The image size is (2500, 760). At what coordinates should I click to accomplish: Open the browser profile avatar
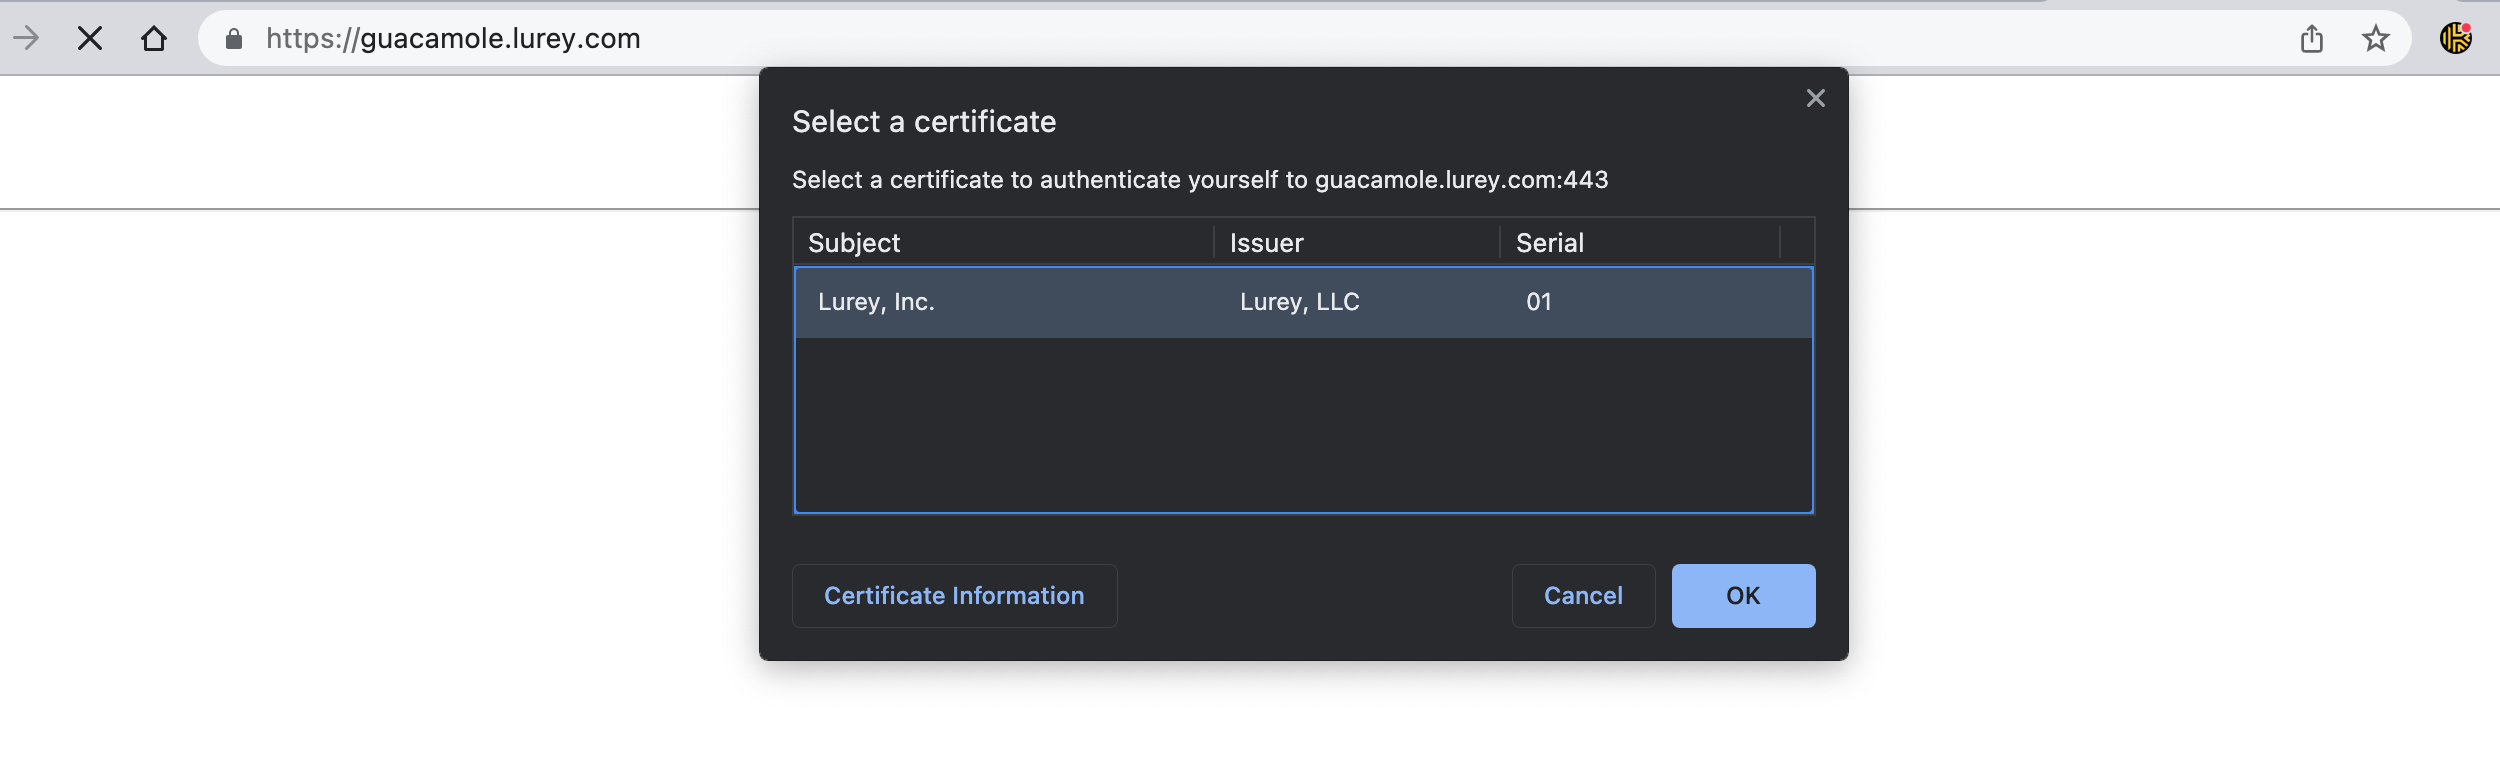pyautogui.click(x=2455, y=39)
